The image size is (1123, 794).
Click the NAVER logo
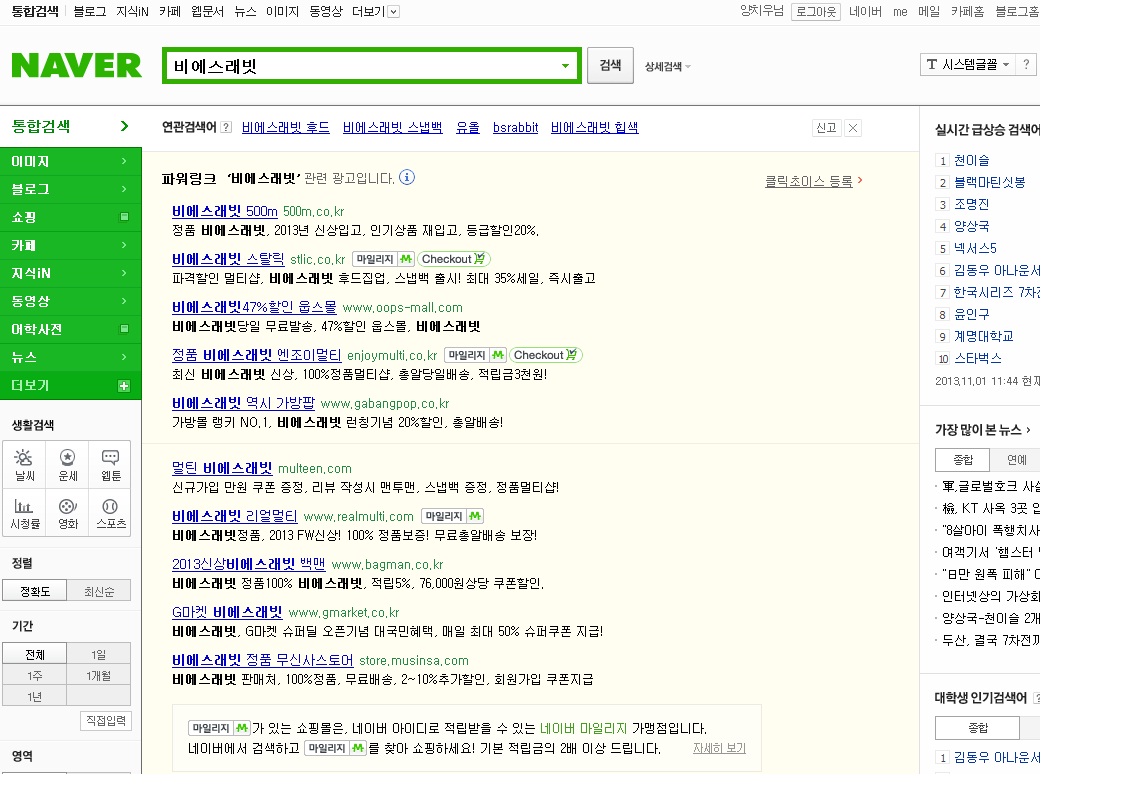point(77,66)
